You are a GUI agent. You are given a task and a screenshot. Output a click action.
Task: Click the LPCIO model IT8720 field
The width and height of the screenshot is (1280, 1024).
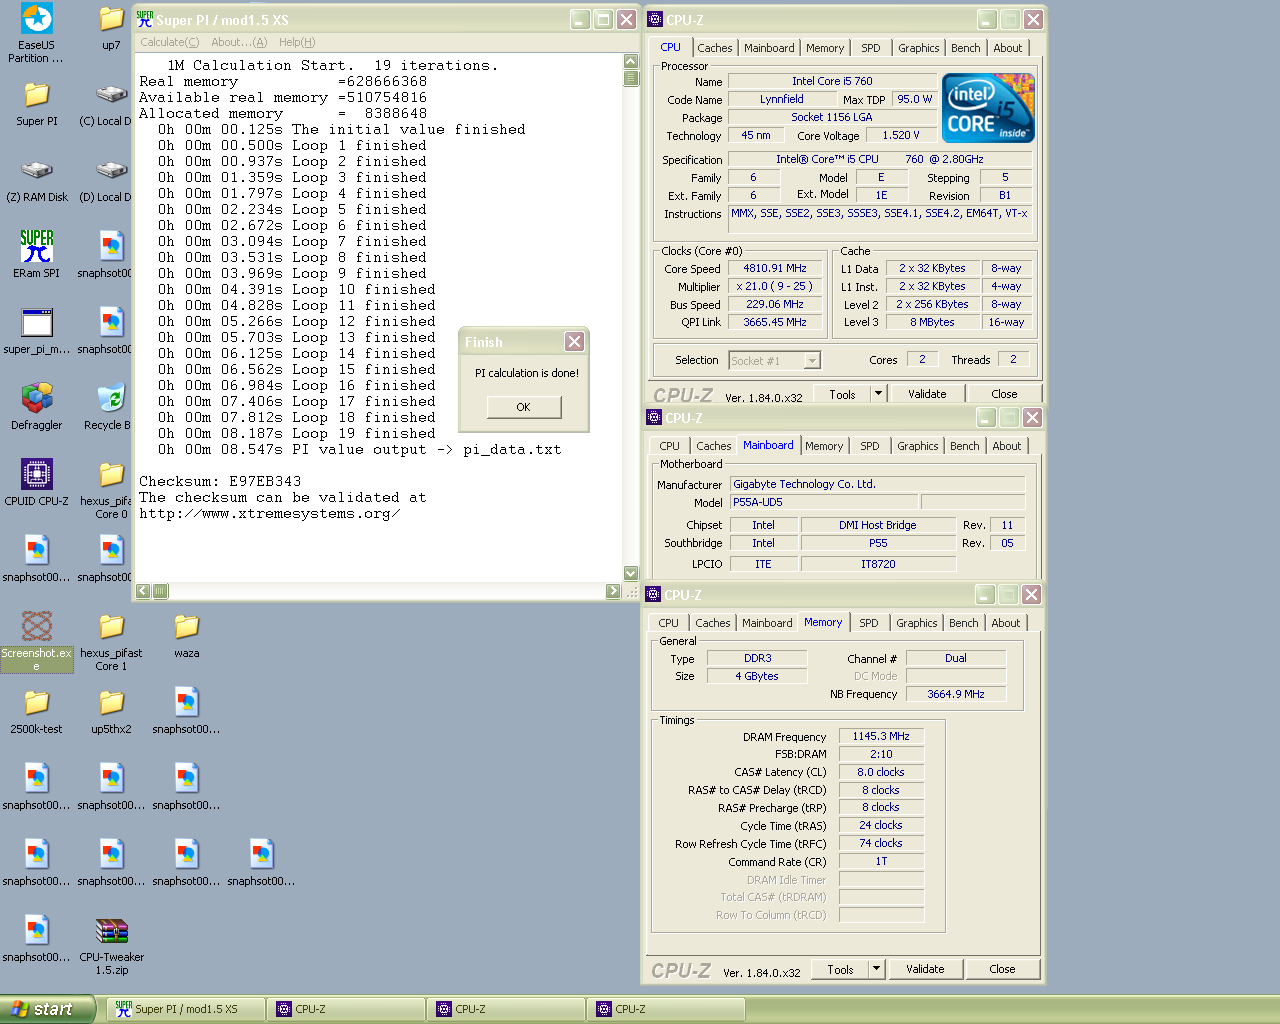(x=878, y=564)
